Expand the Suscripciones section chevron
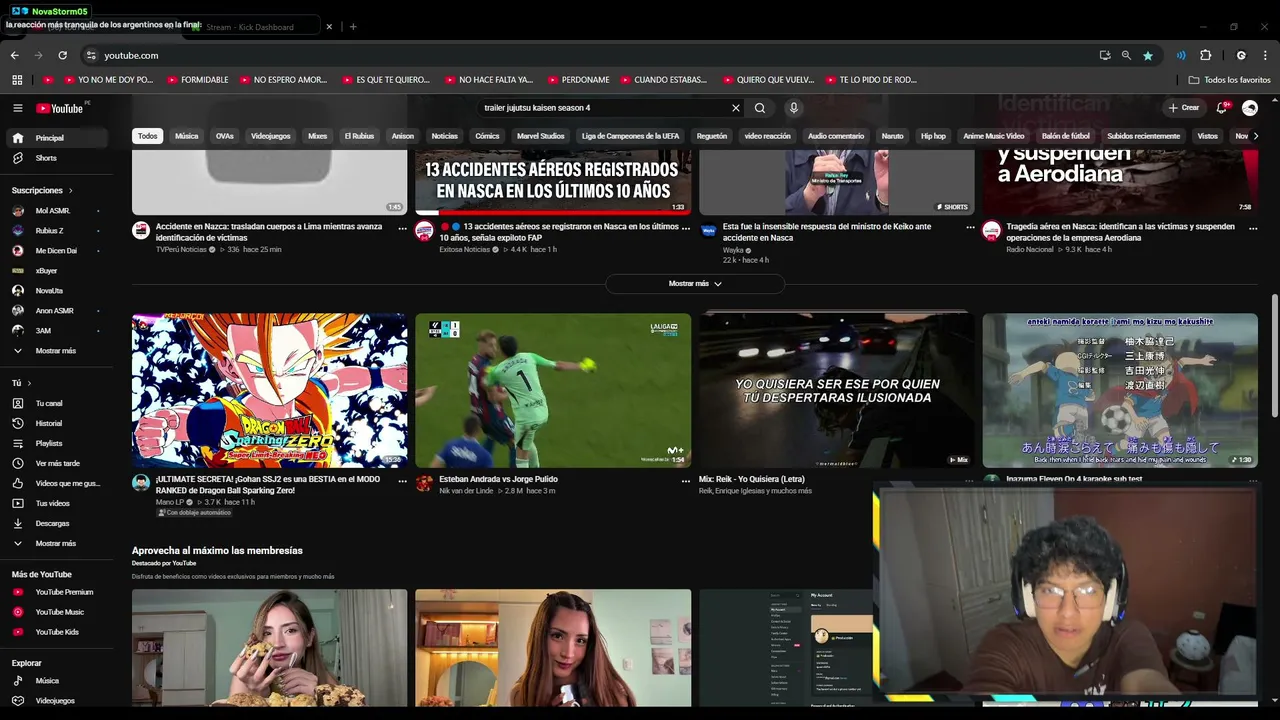The height and width of the screenshot is (720, 1280). point(70,190)
